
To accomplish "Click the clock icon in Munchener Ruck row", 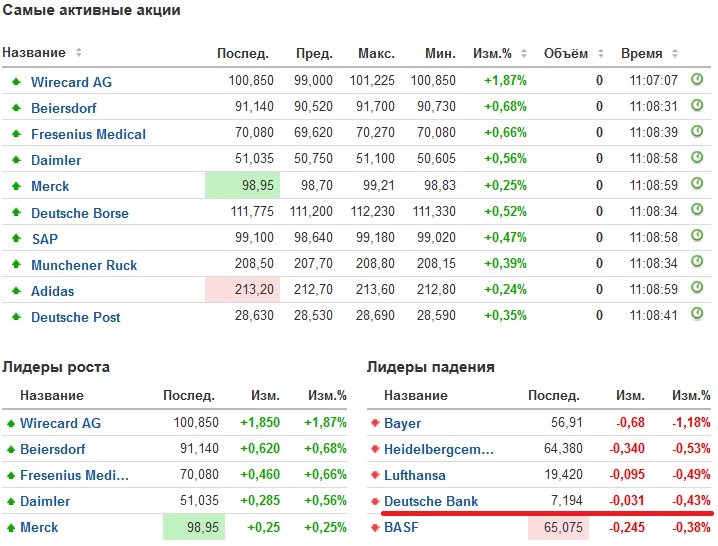I will pos(696,262).
